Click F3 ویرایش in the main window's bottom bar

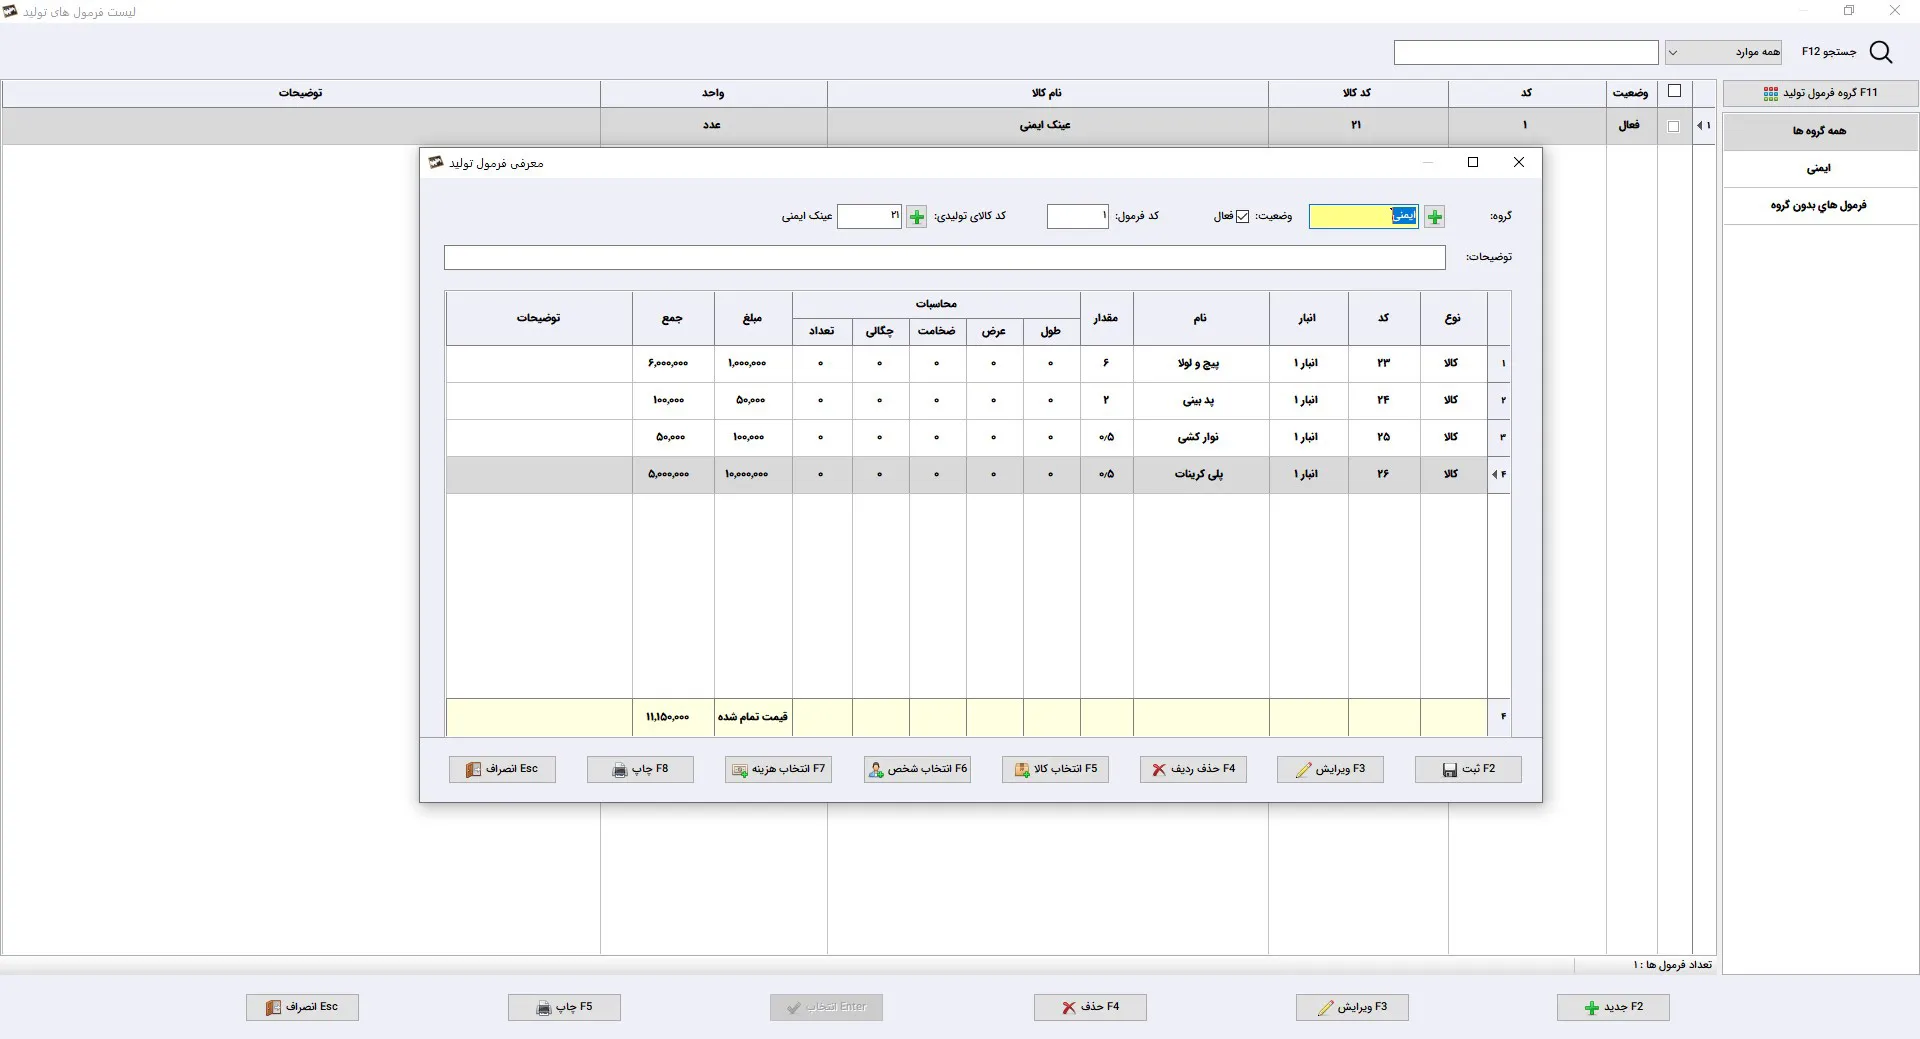point(1352,1007)
